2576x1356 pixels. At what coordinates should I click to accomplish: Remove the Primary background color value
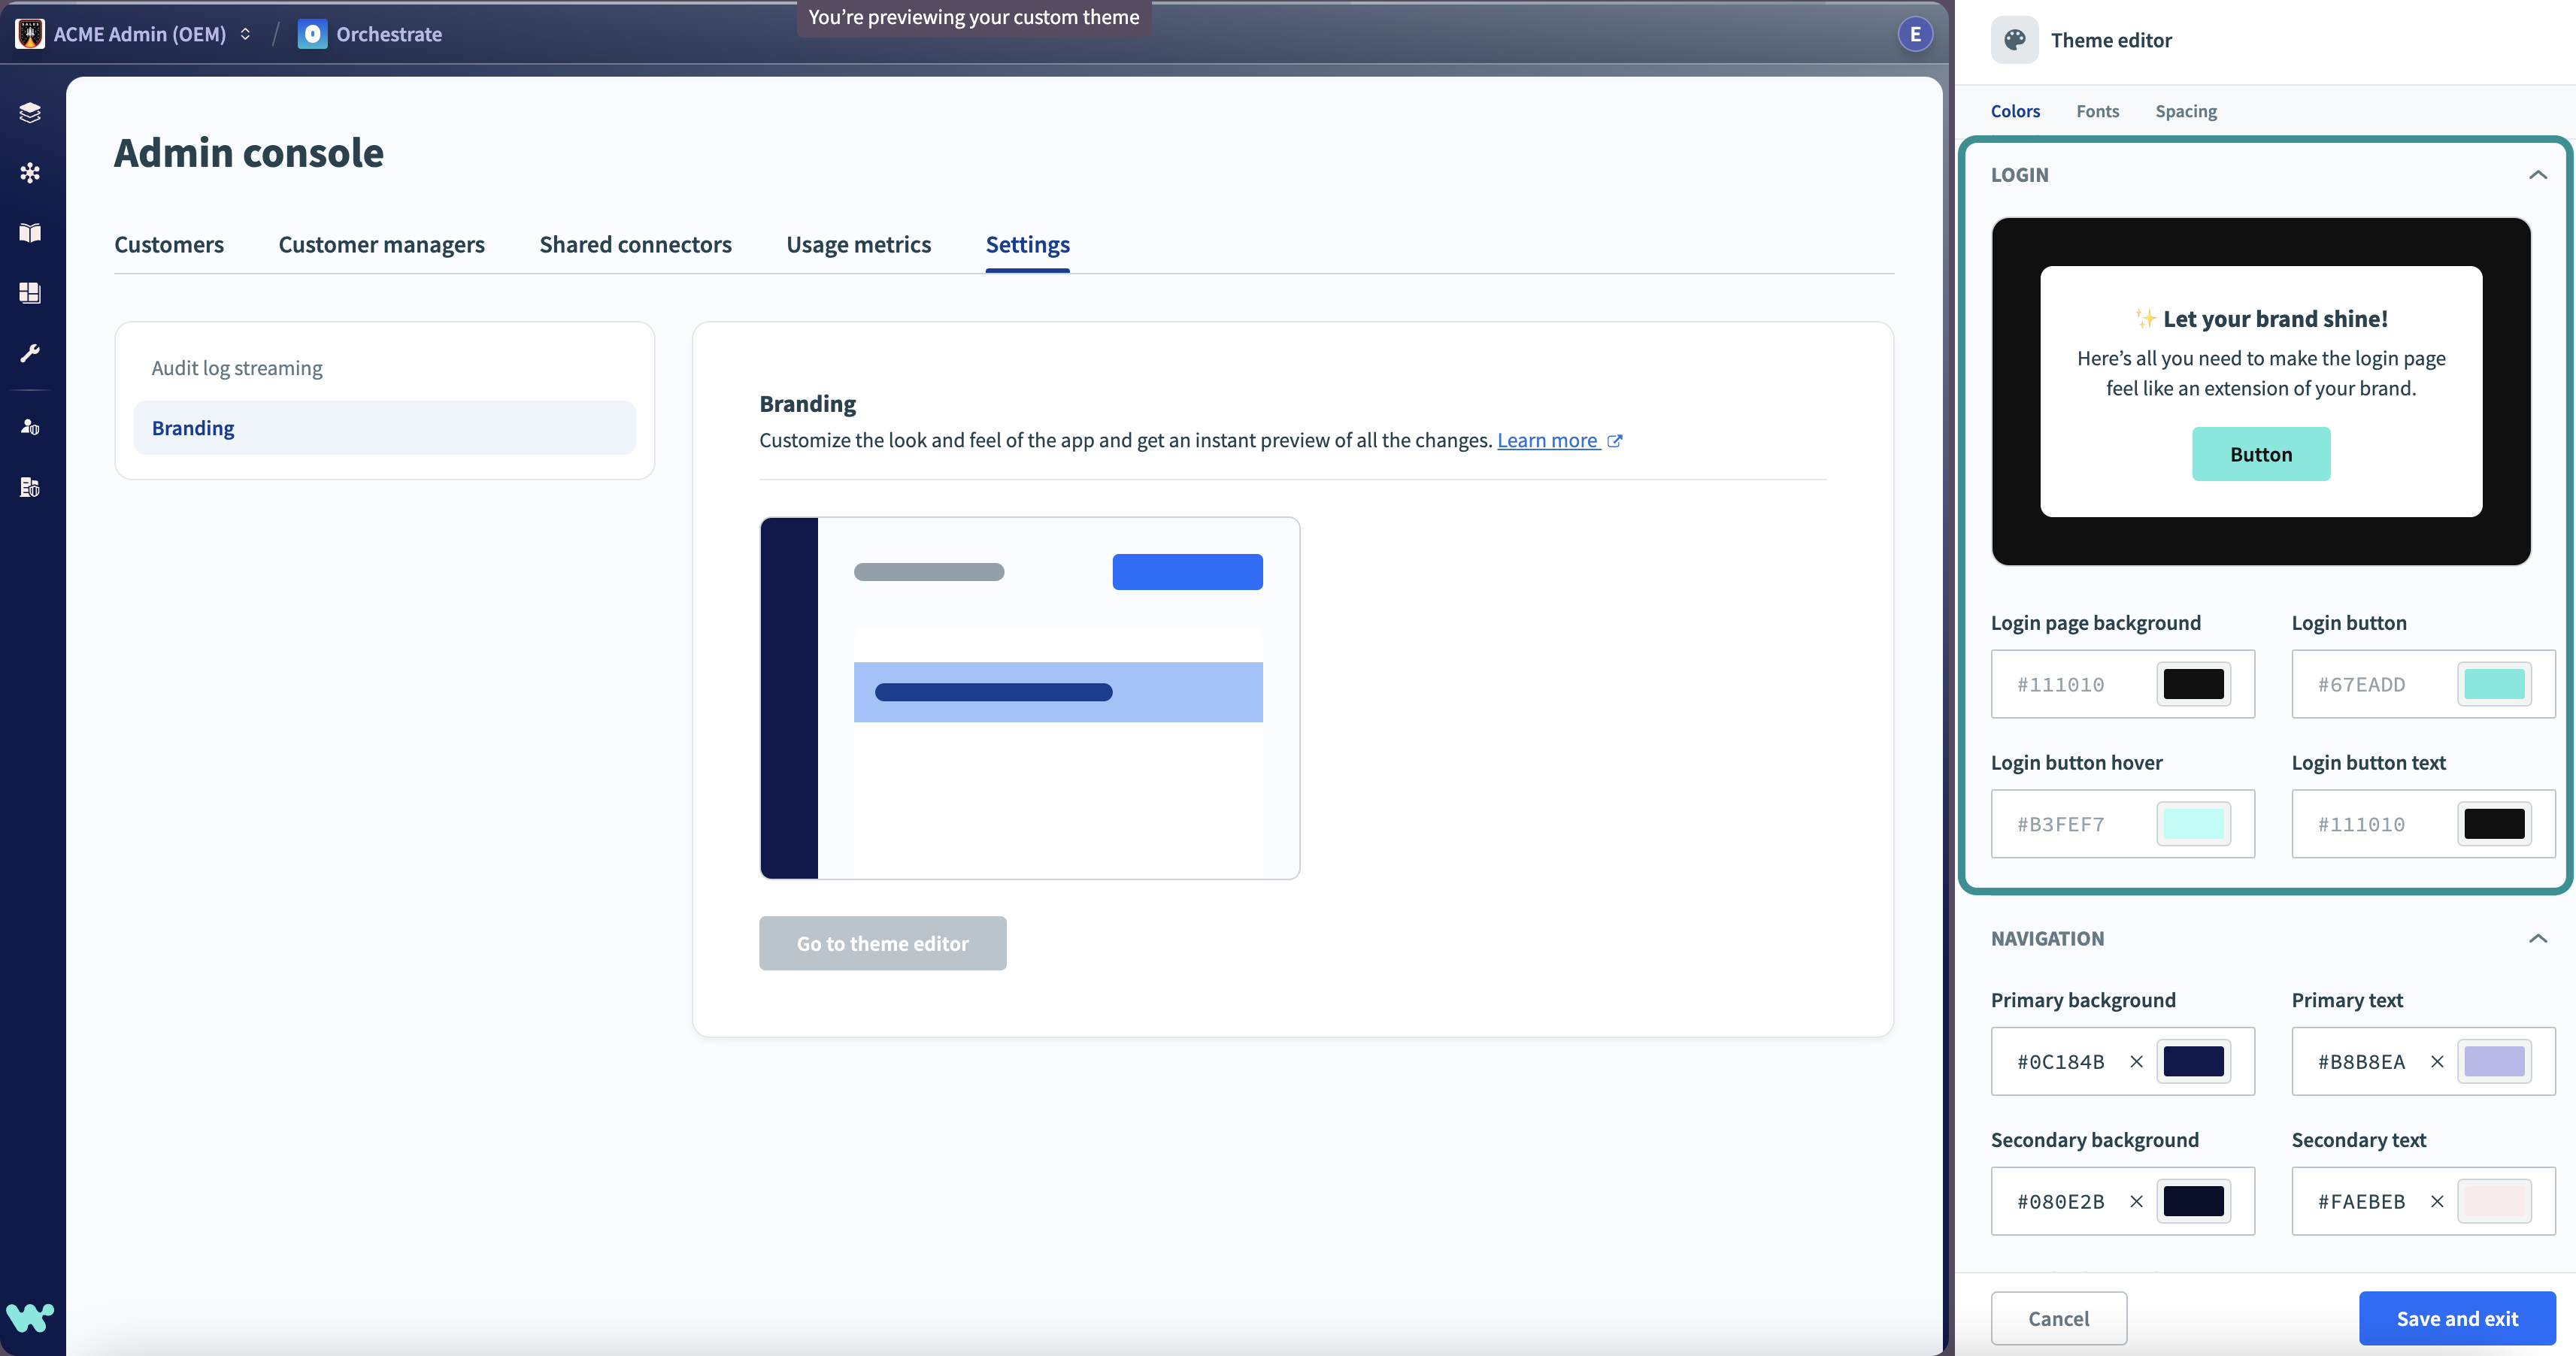click(x=2136, y=1061)
